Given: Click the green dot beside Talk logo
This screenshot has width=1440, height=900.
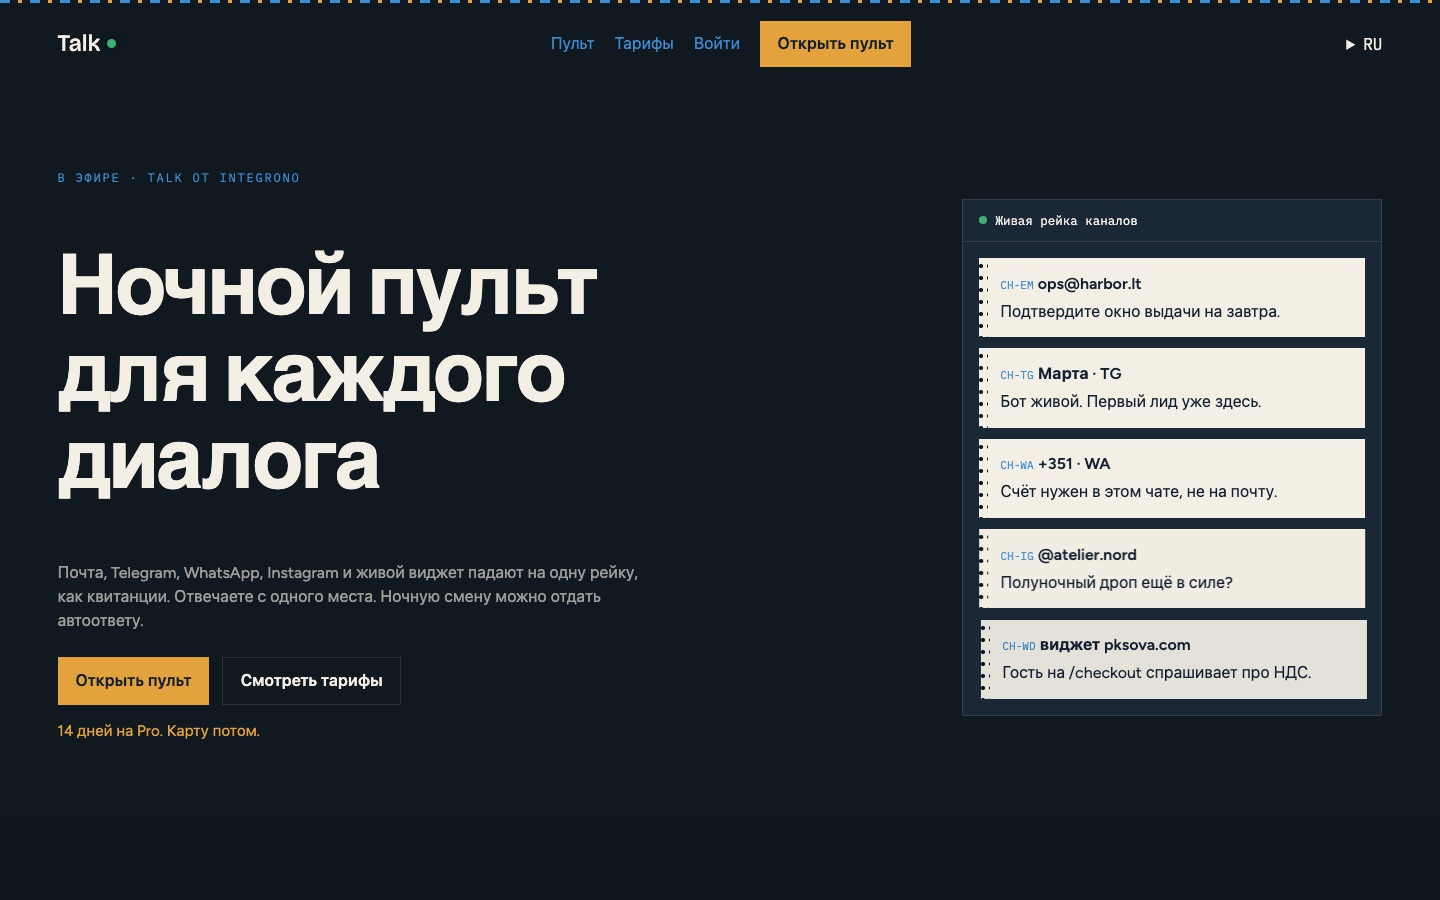Looking at the screenshot, I should click(111, 43).
